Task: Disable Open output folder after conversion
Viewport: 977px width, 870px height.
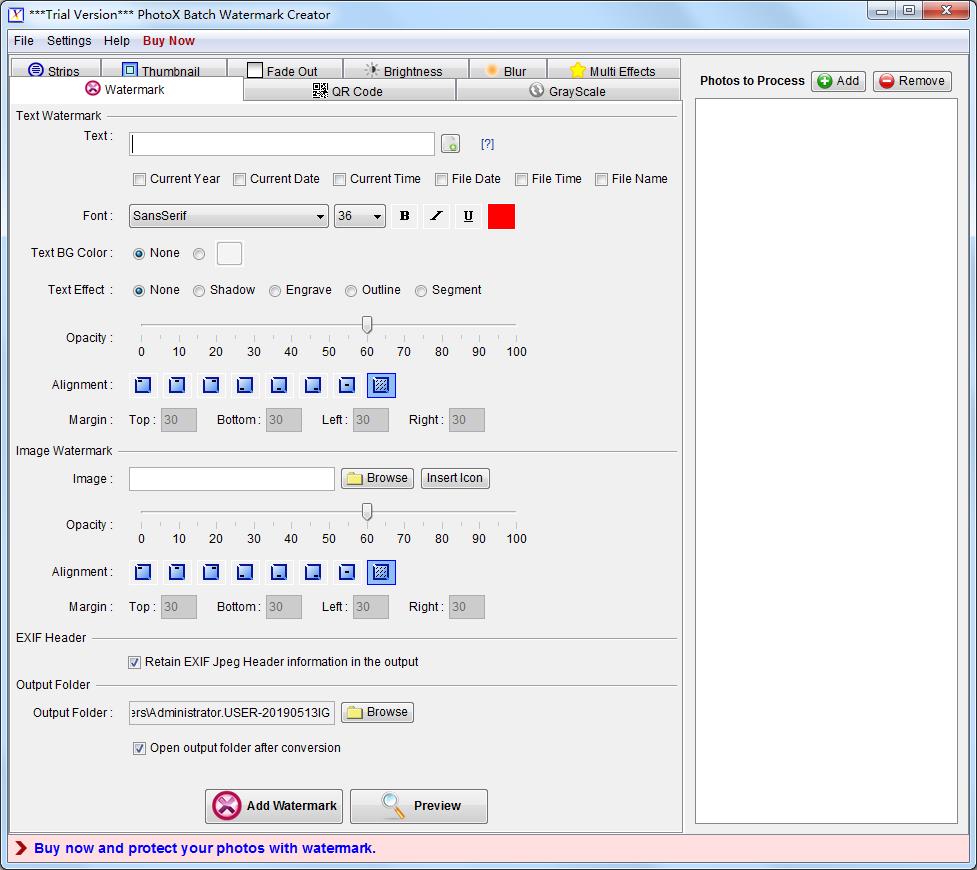Action: pos(140,748)
